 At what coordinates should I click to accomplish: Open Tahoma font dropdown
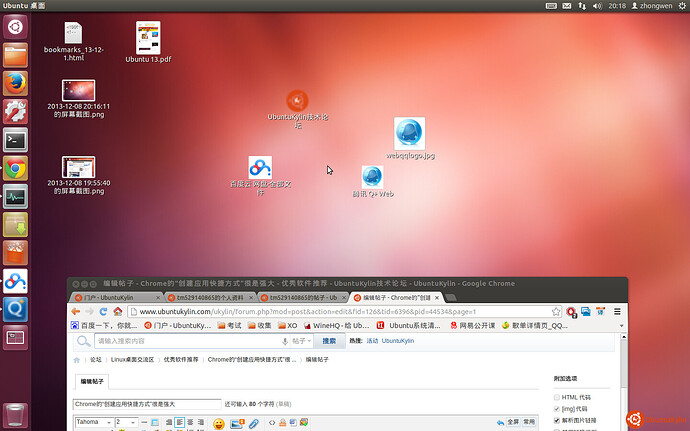click(94, 422)
